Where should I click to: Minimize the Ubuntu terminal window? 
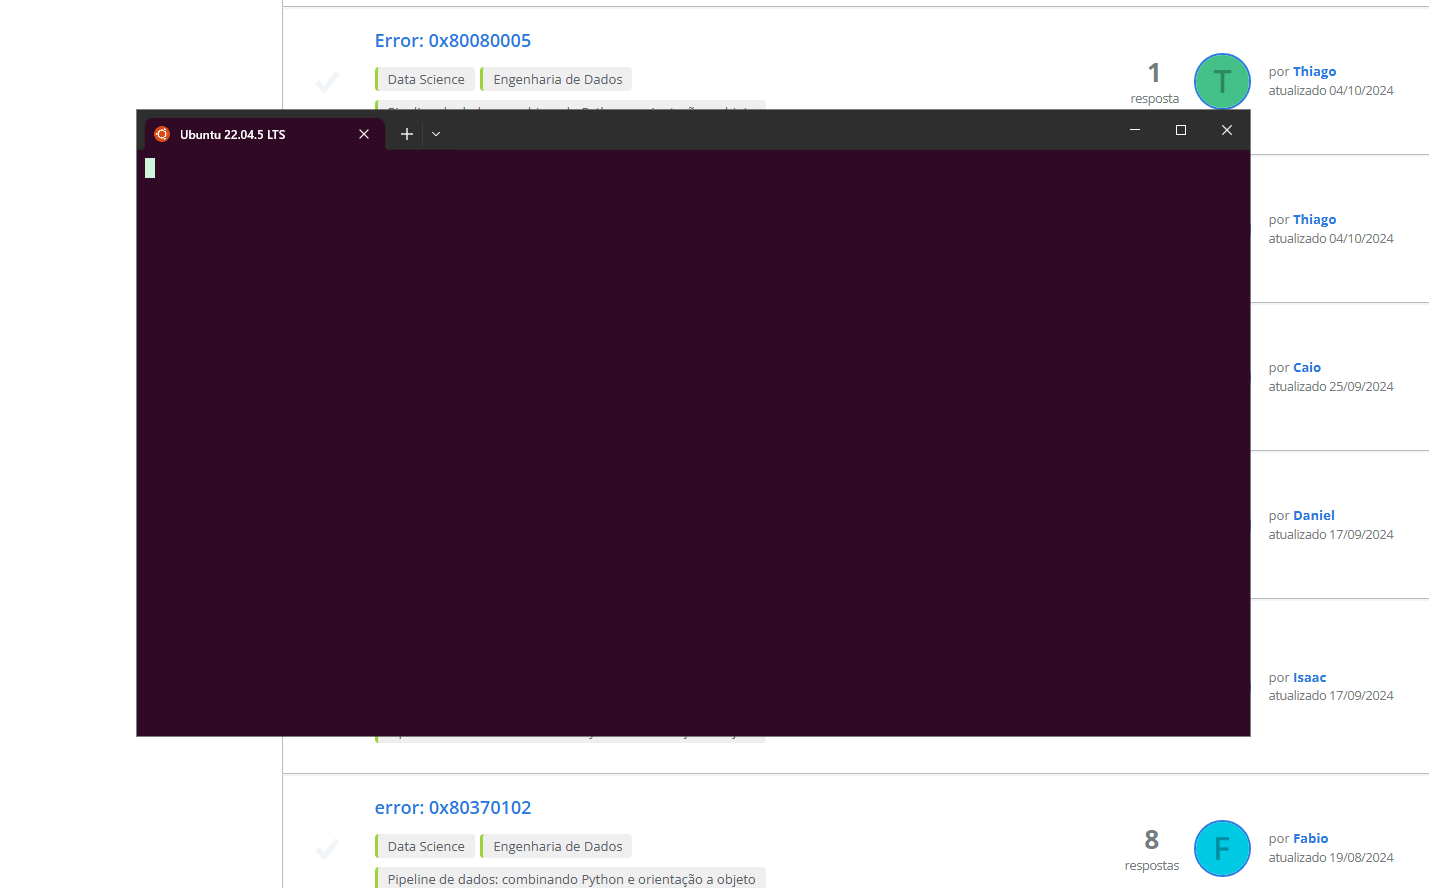click(x=1135, y=130)
